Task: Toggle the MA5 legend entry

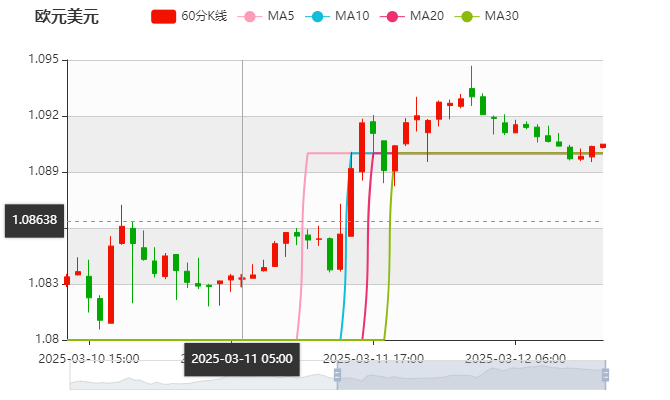Action: click(266, 16)
